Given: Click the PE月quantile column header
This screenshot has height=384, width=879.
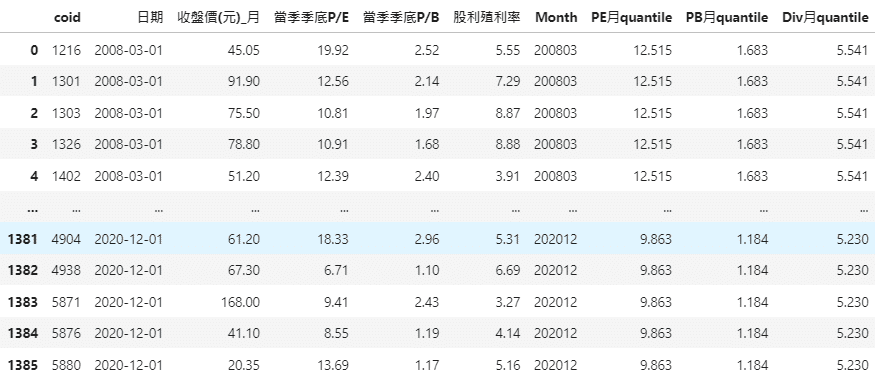Looking at the screenshot, I should click(x=631, y=17).
